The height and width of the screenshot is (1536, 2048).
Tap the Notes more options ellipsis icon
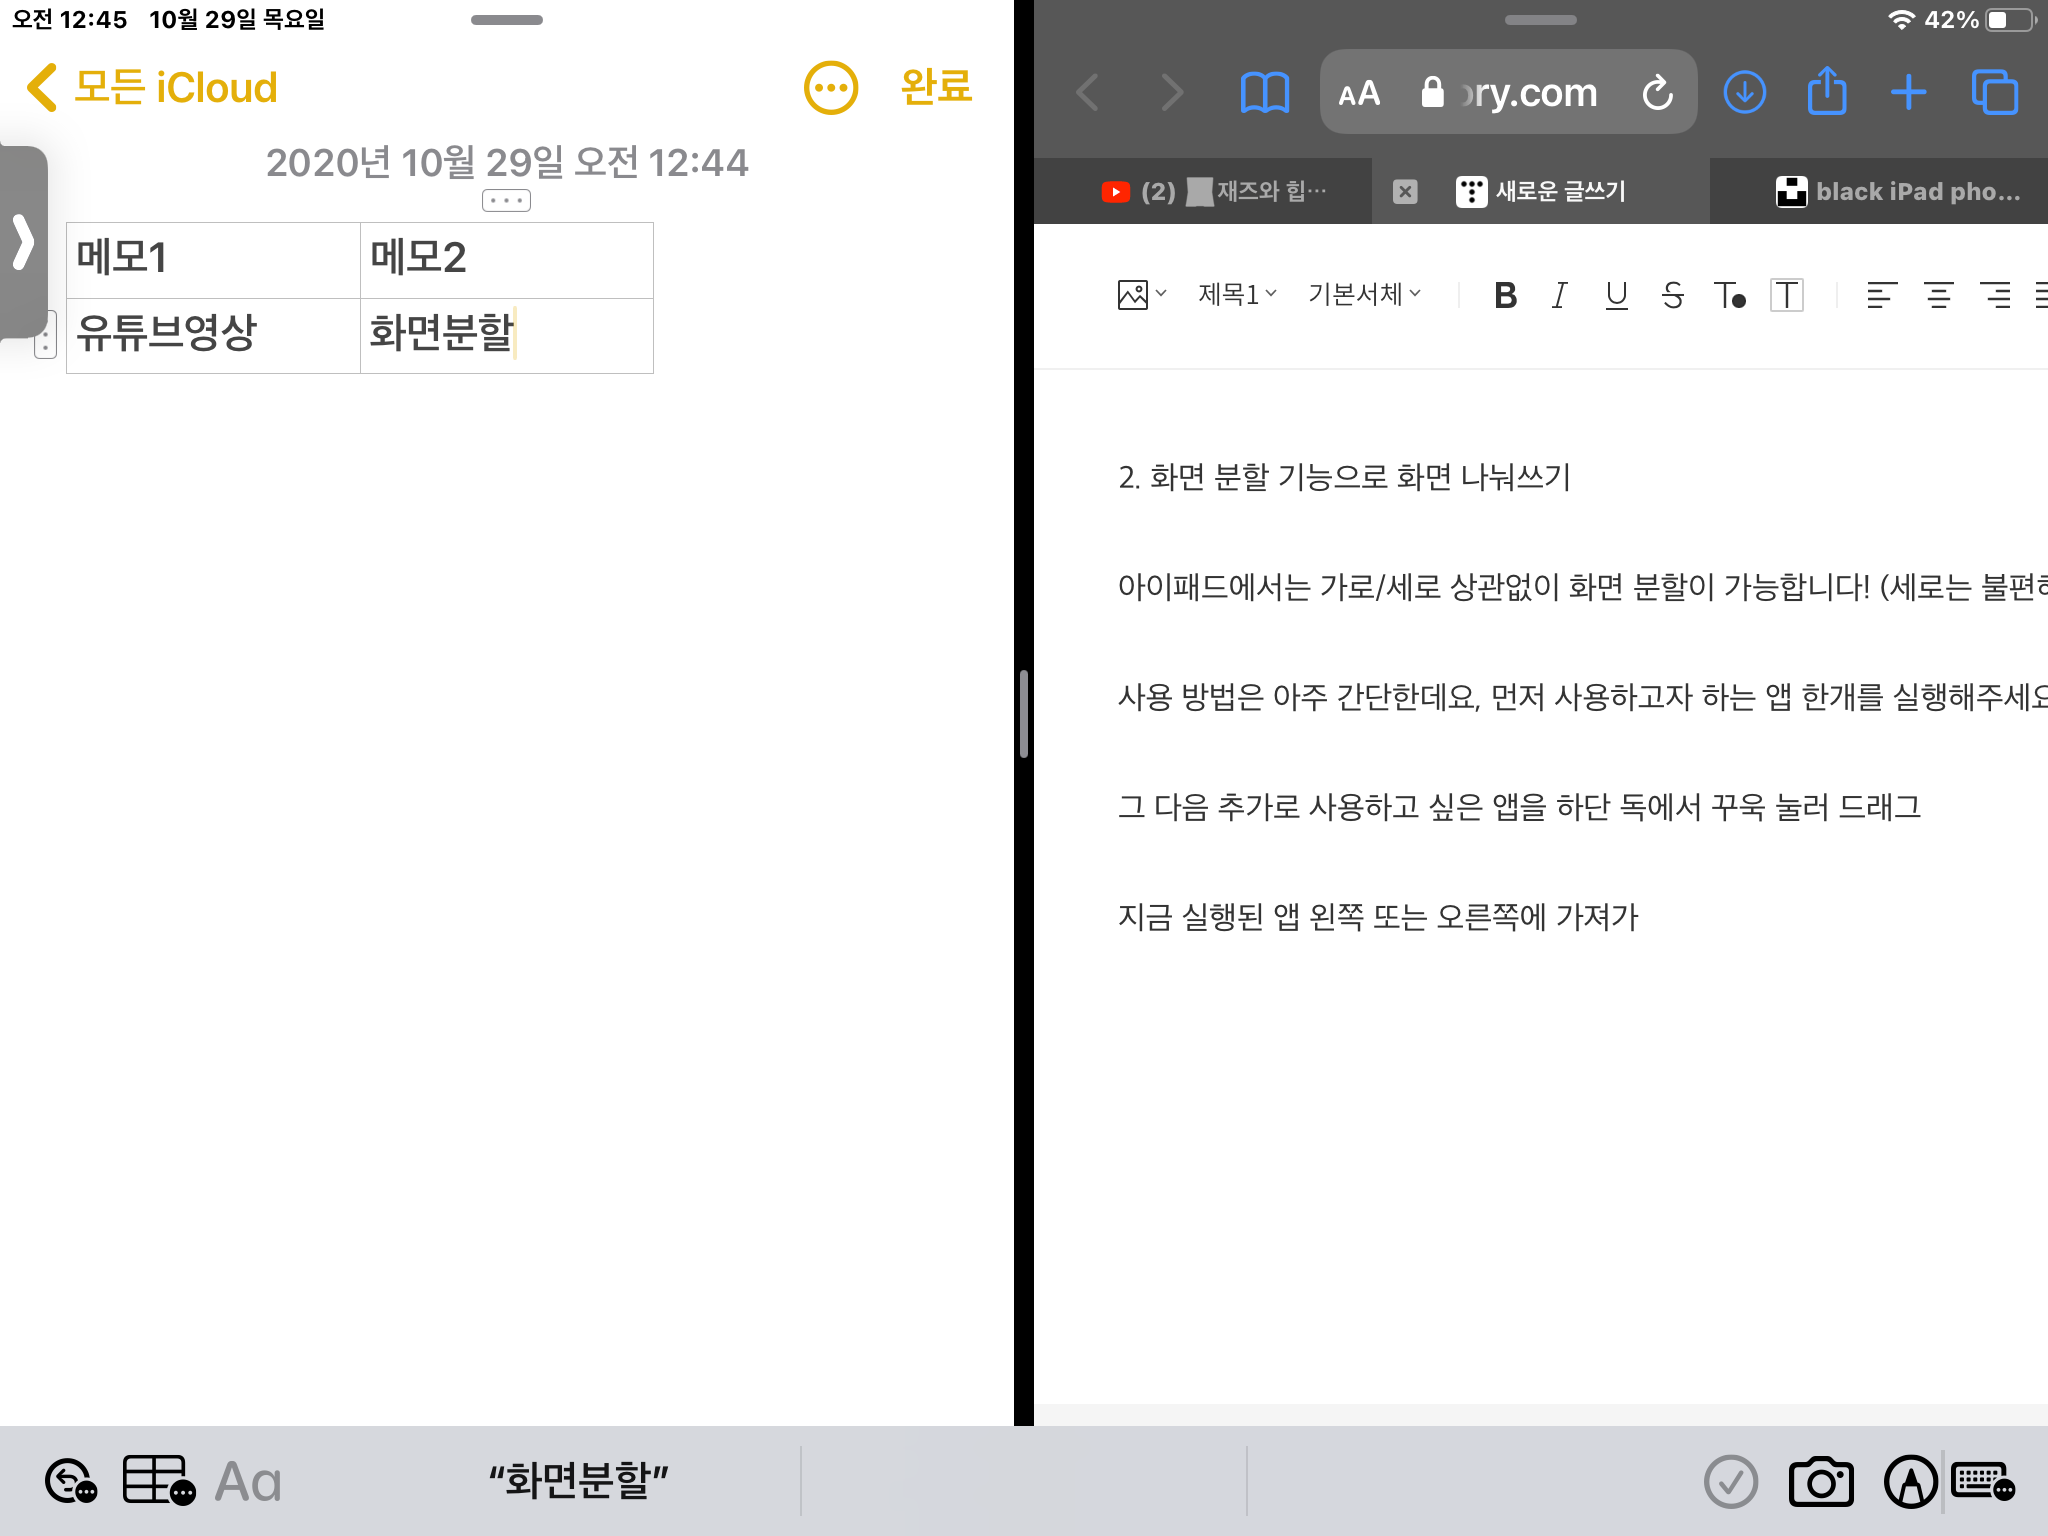tap(831, 88)
